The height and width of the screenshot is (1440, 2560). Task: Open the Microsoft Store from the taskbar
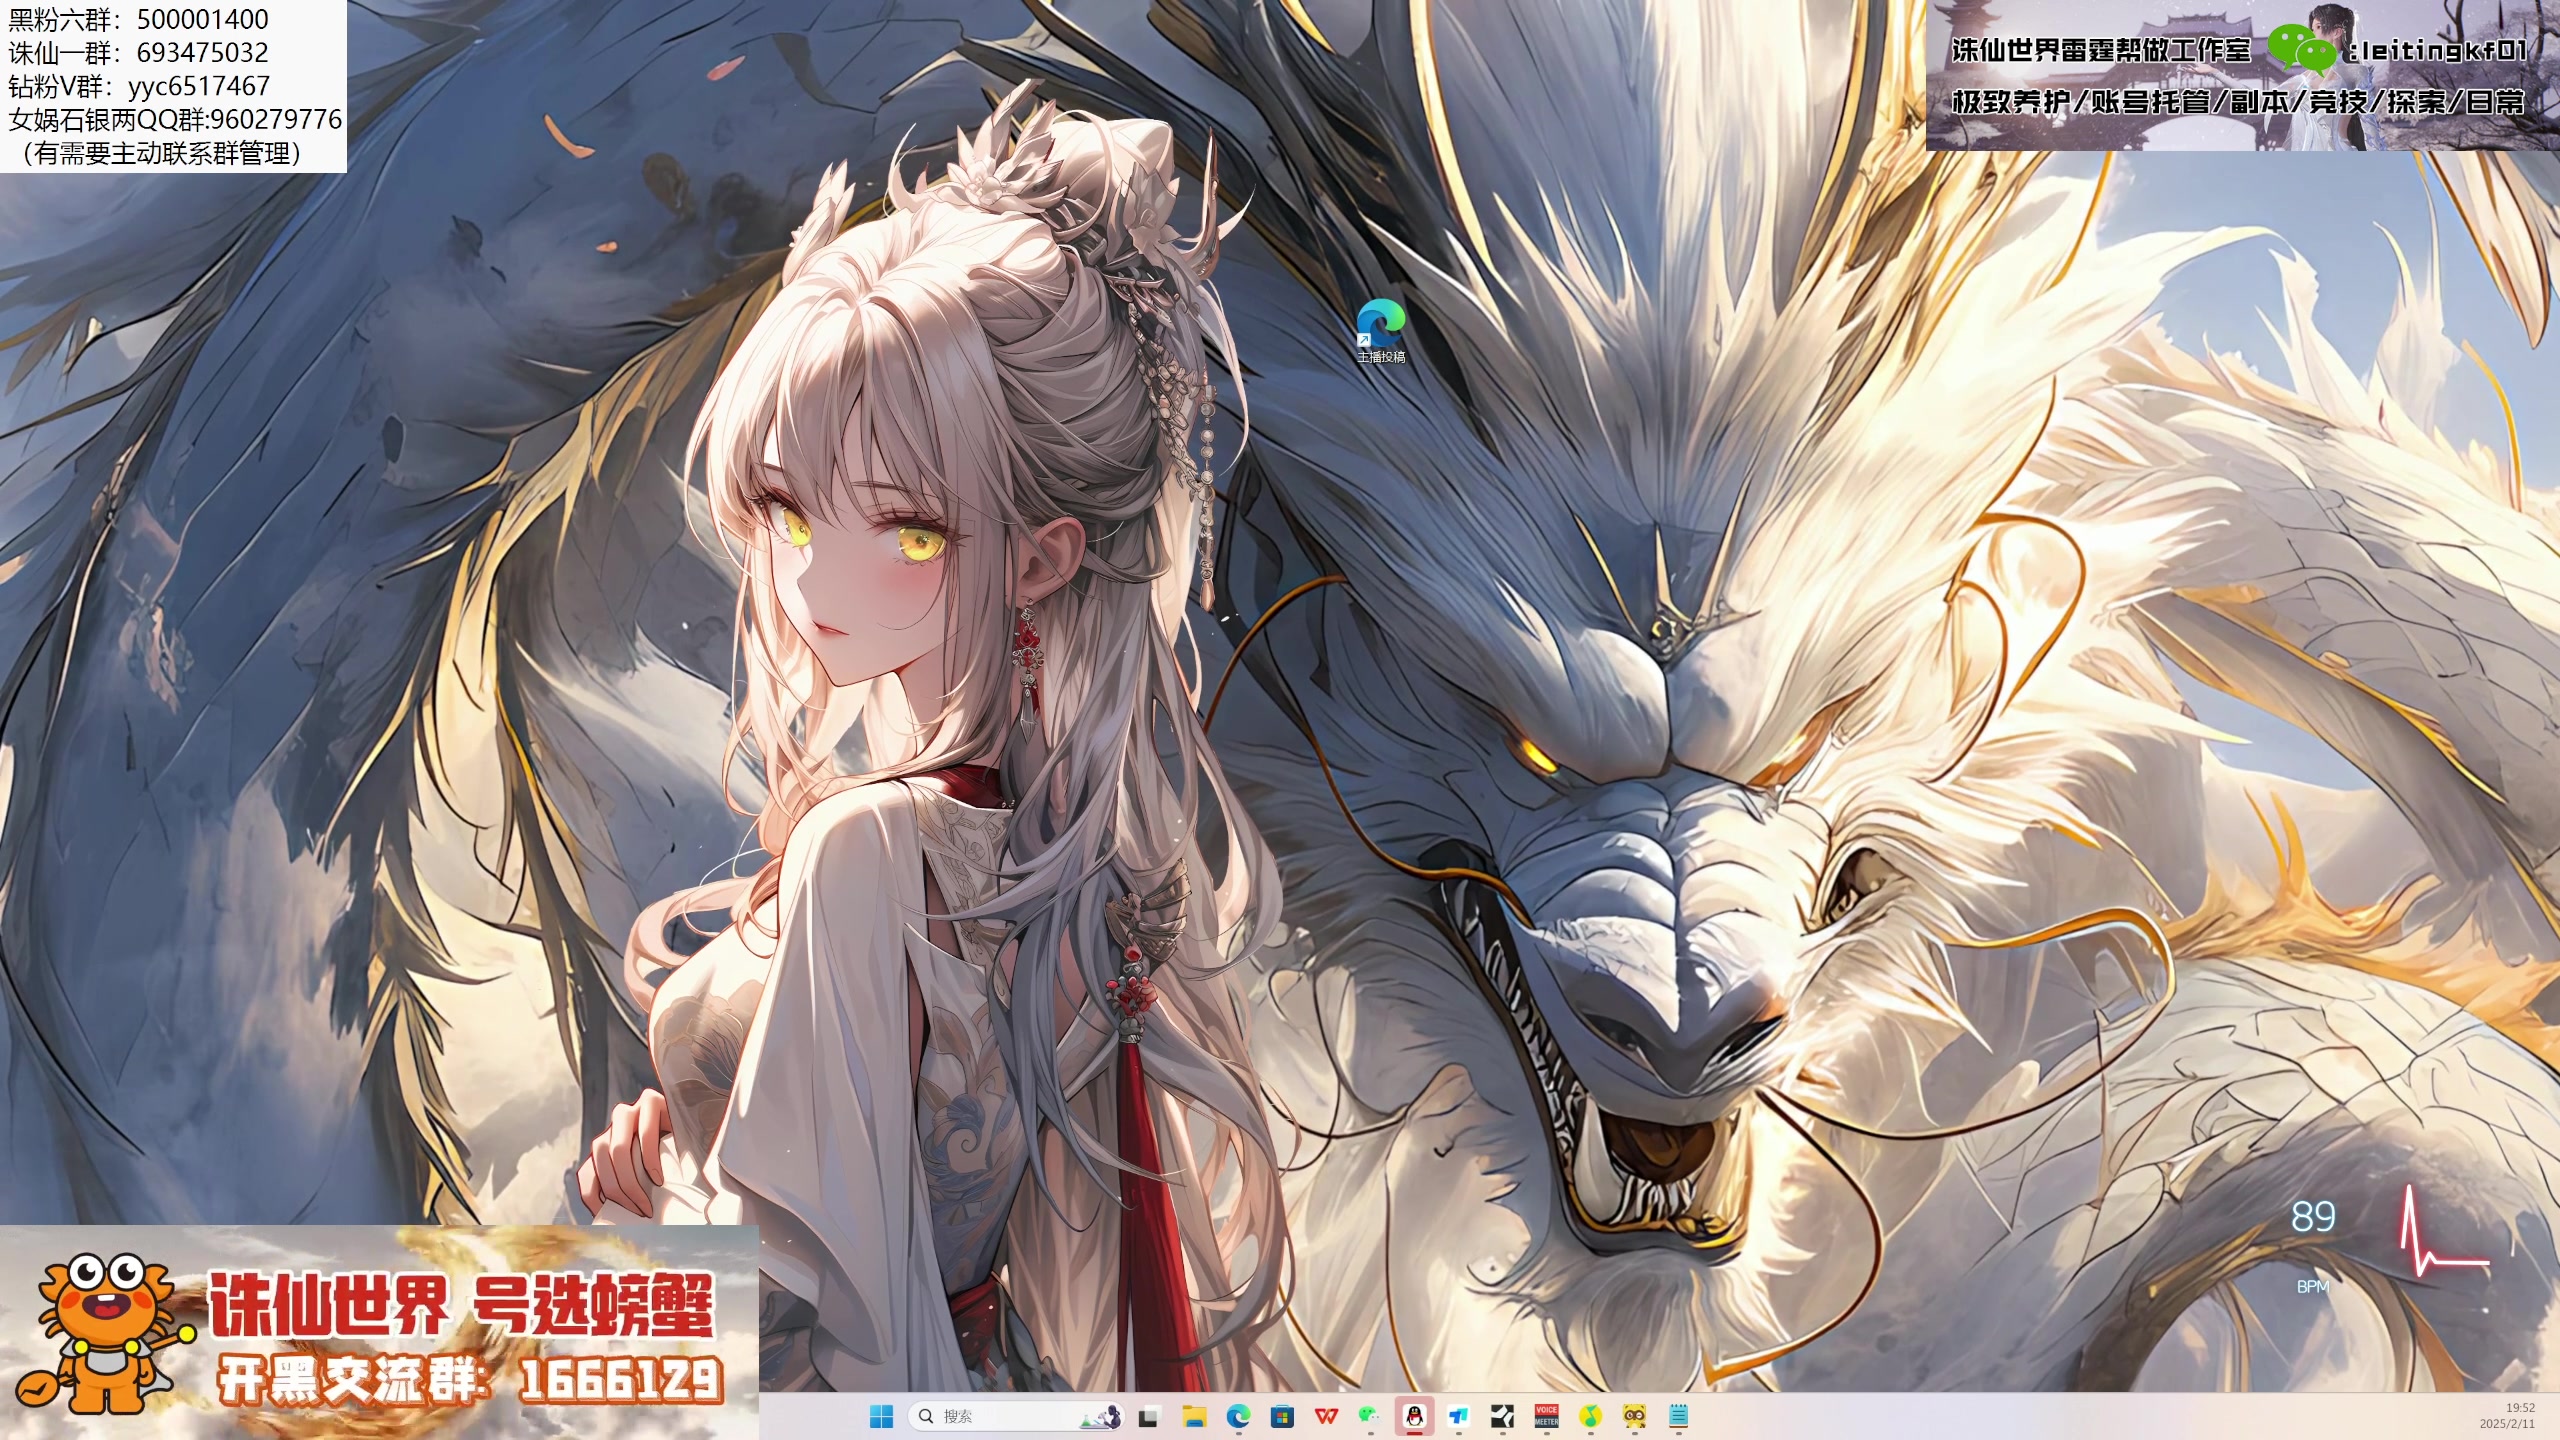1281,1417
